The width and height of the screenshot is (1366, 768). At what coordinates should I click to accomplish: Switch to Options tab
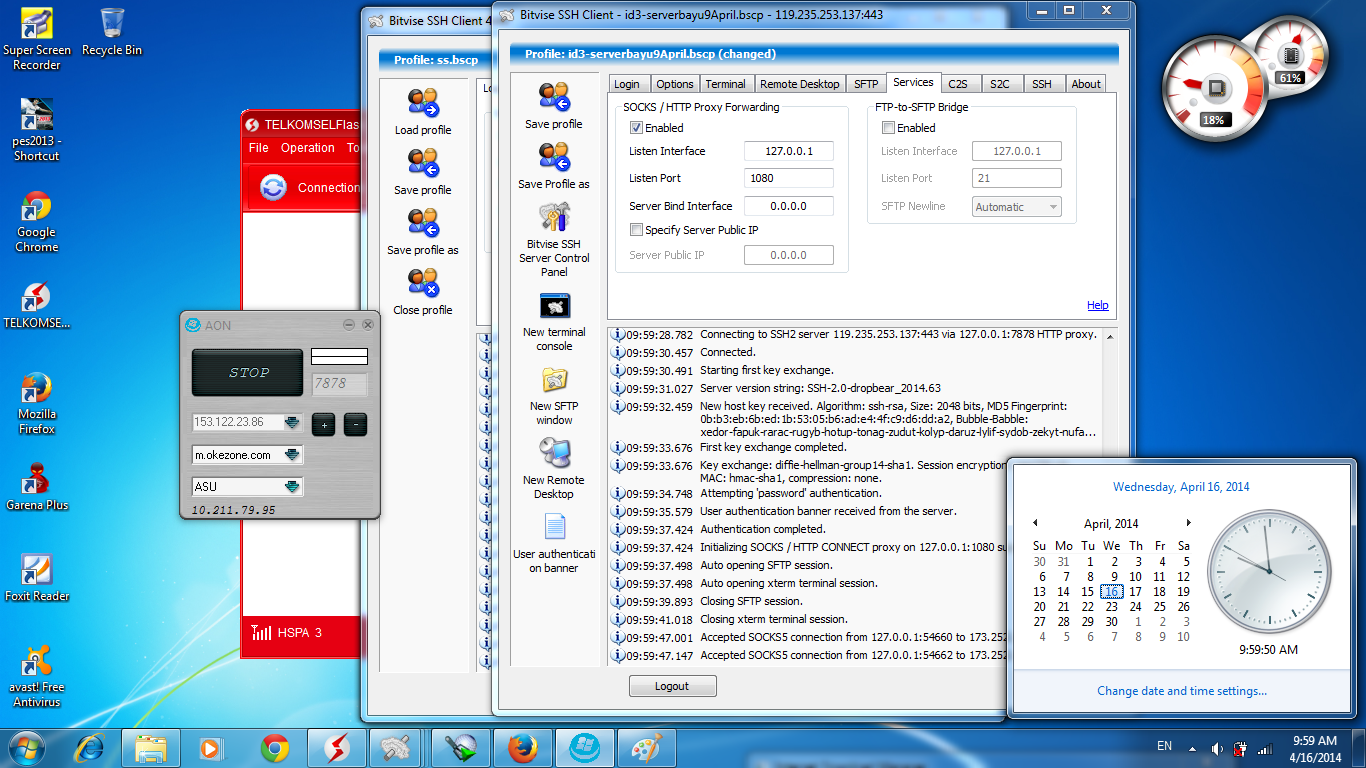tap(675, 84)
